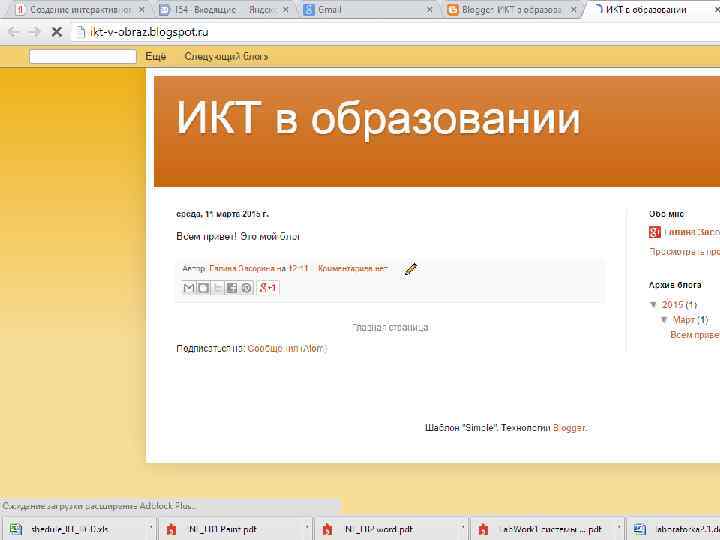Click the Google +1 button
The width and height of the screenshot is (720, 540).
pos(268,288)
